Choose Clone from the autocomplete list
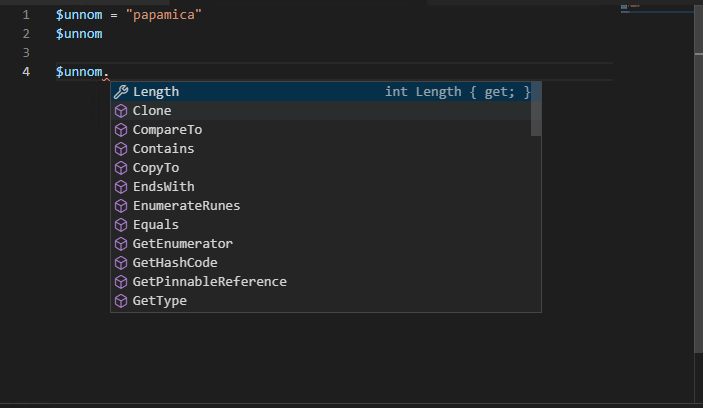Image resolution: width=703 pixels, height=408 pixels. tap(152, 111)
